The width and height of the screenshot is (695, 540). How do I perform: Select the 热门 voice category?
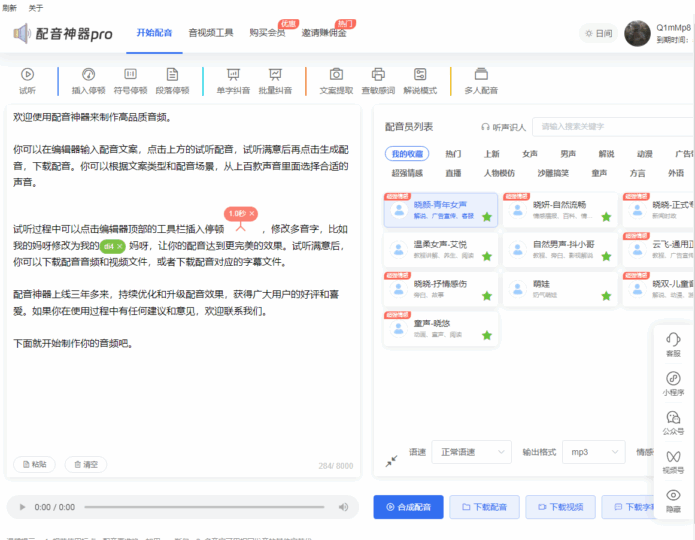[x=453, y=154]
